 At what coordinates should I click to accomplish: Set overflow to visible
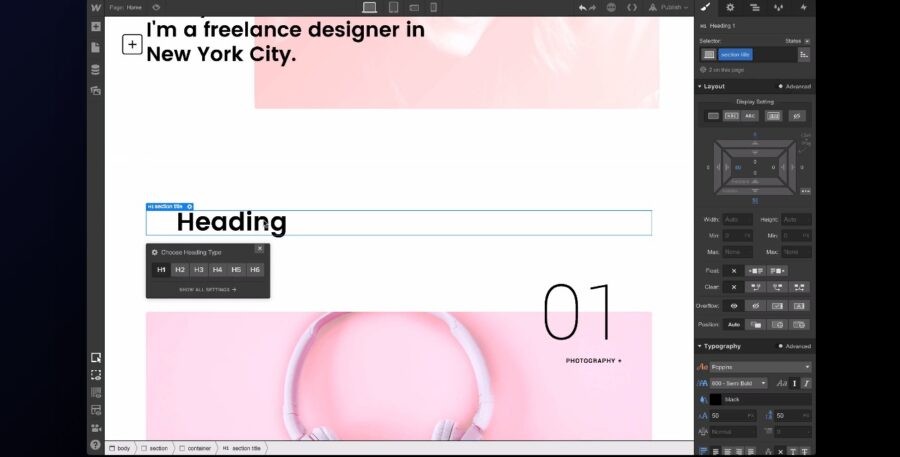(734, 306)
